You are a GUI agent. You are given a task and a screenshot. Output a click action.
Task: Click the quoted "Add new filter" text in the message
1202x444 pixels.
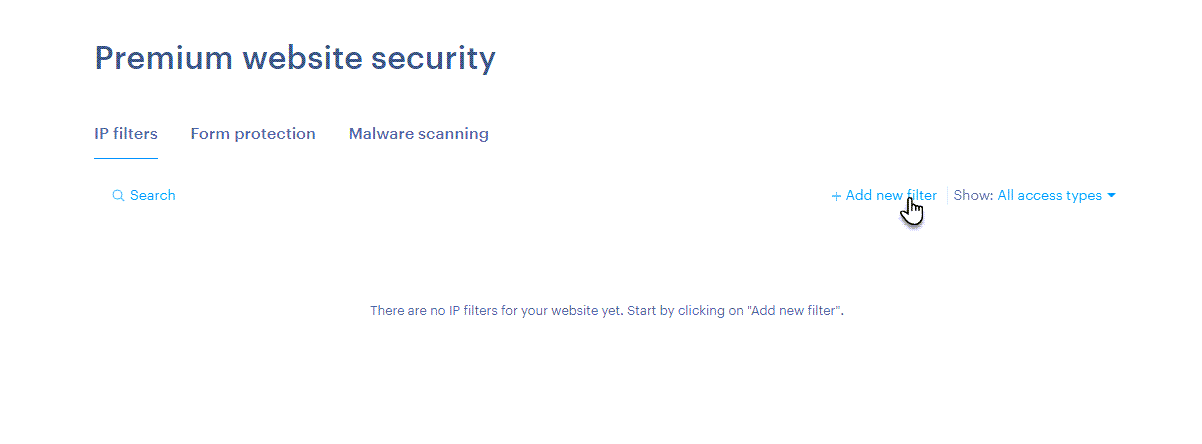795,311
